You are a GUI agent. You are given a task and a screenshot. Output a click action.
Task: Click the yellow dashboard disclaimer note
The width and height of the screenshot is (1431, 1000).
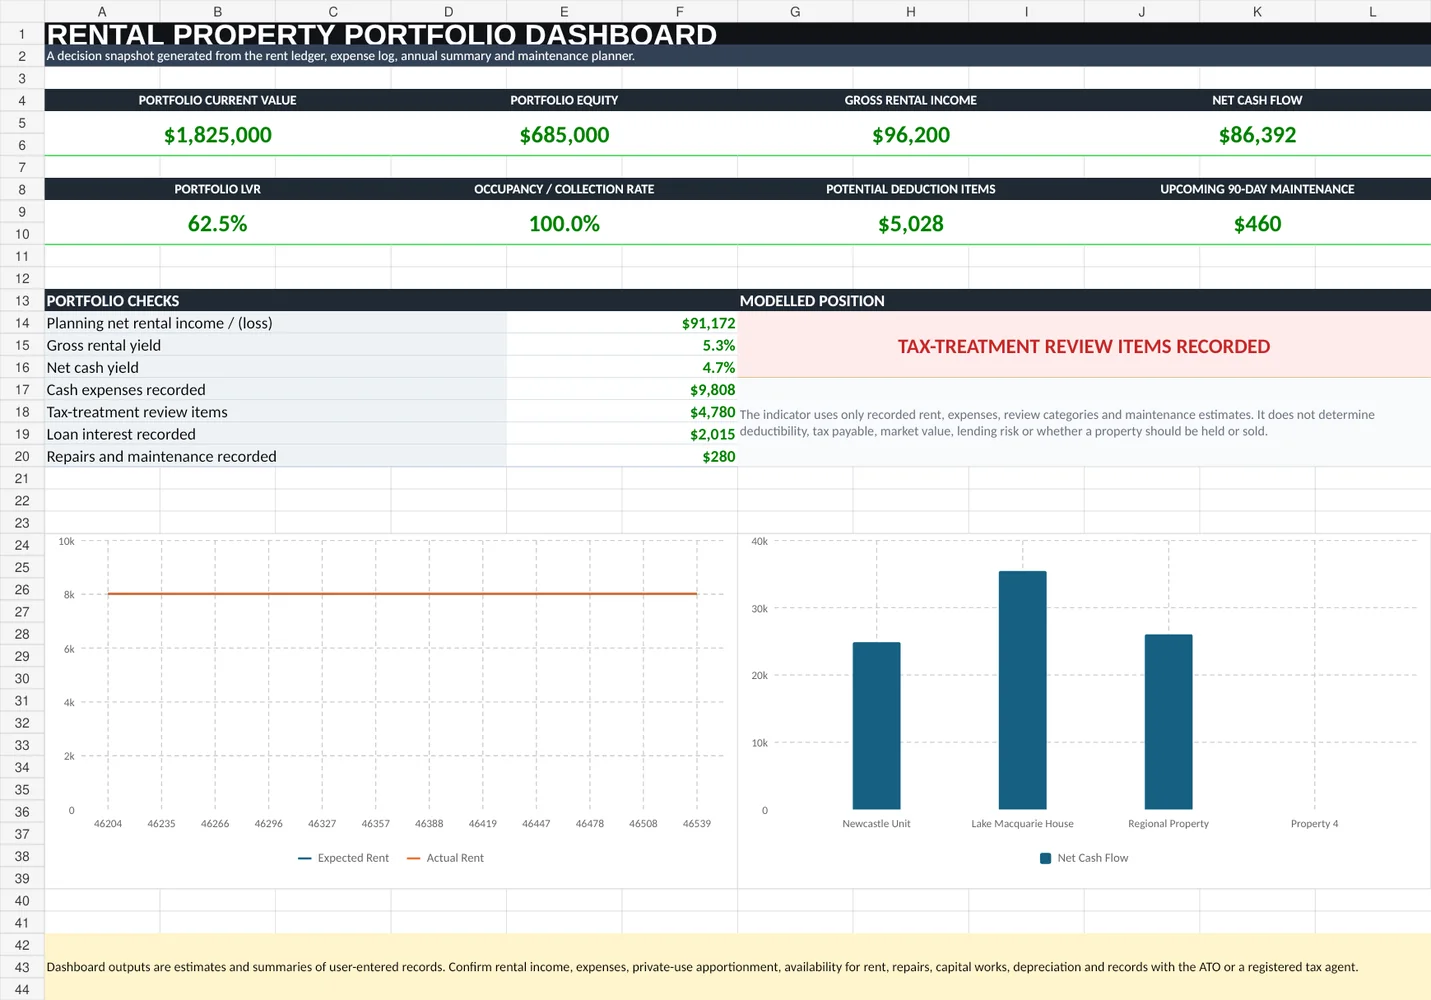click(738, 967)
